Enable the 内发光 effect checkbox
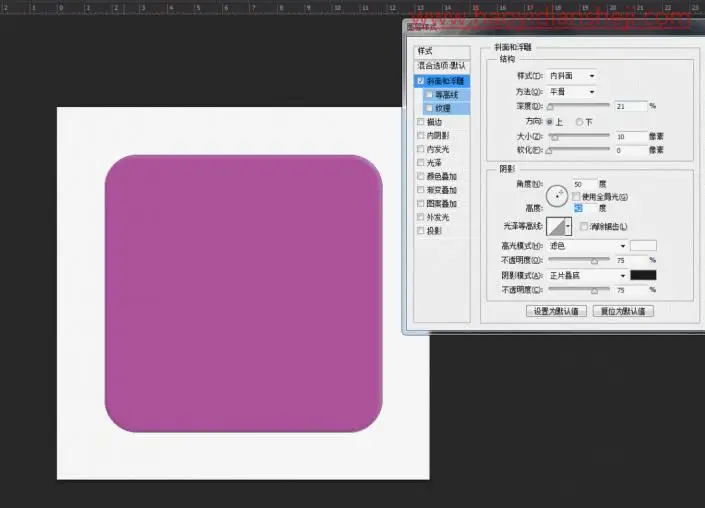The width and height of the screenshot is (705, 508). pyautogui.click(x=421, y=149)
